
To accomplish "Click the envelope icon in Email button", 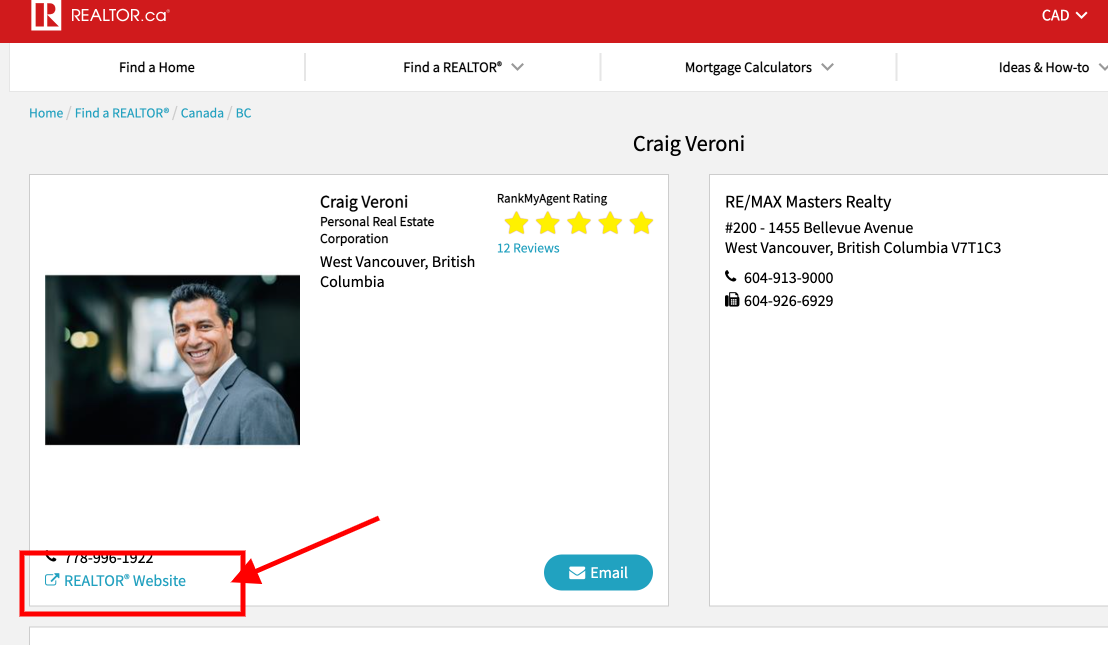I will pos(577,573).
